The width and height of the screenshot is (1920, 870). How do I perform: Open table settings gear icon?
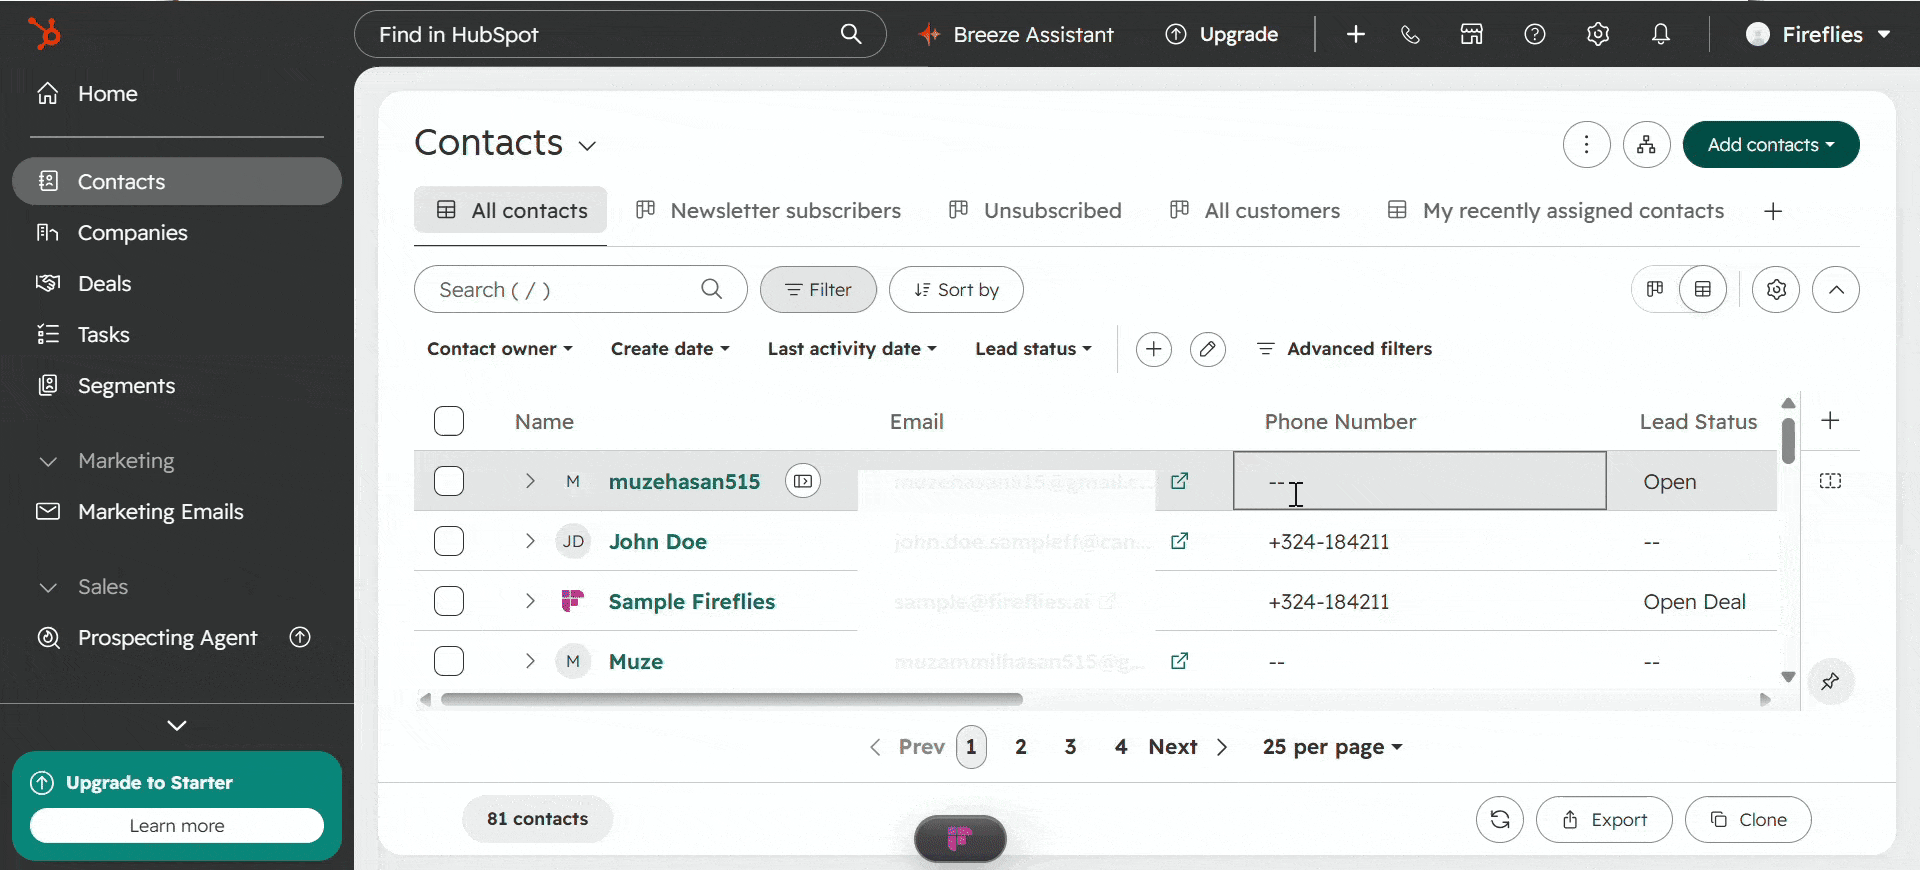(1776, 290)
